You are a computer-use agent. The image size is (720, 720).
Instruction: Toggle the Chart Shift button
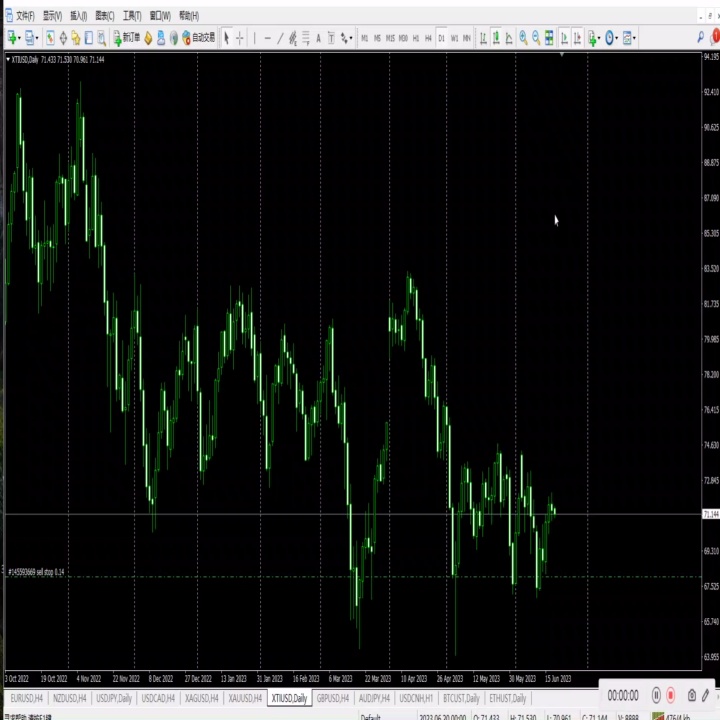tap(577, 38)
